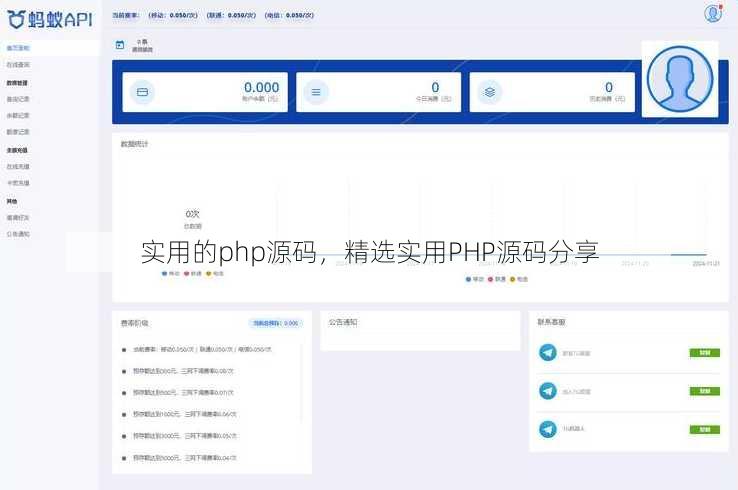Click the Telegram icon in the middle 联系客服 row
The width and height of the screenshot is (738, 490).
[x=547, y=391]
